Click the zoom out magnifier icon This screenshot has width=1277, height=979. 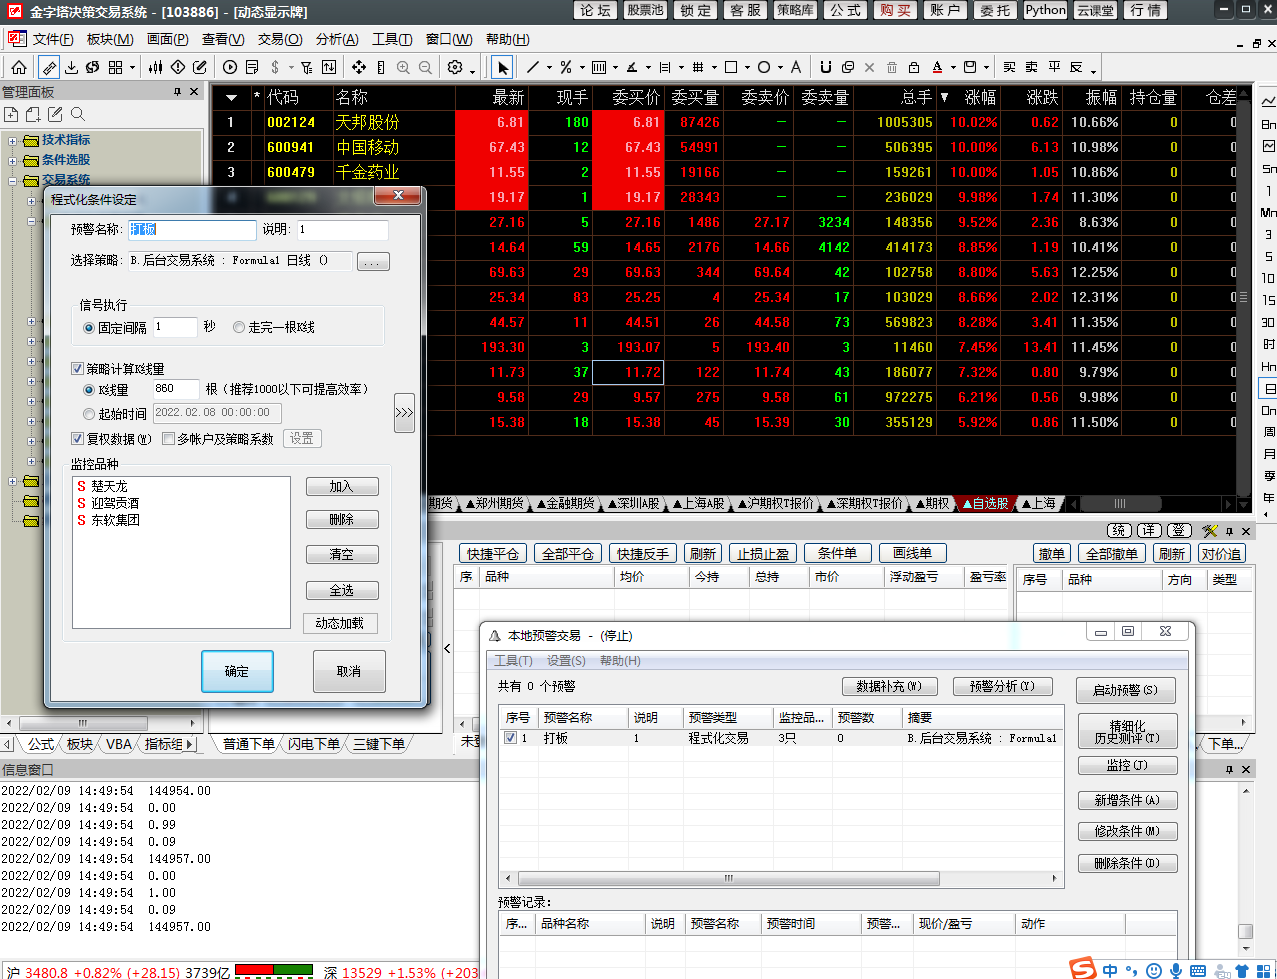425,67
